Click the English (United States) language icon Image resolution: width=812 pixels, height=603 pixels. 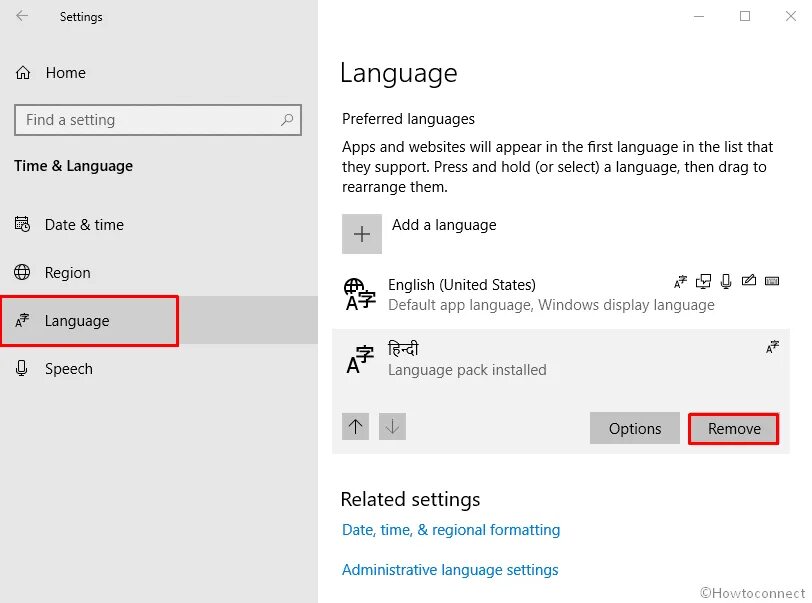[x=359, y=294]
